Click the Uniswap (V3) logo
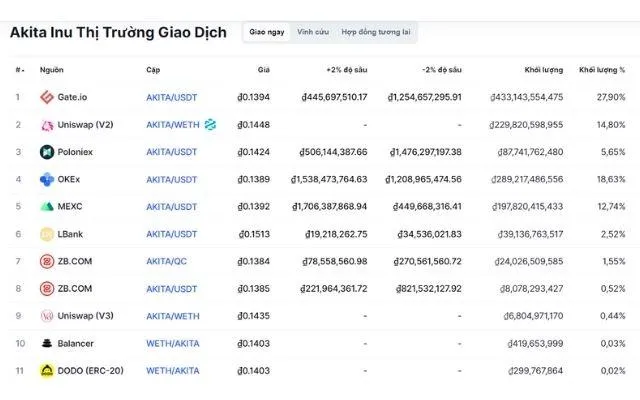The height and width of the screenshot is (400, 640). click(47, 315)
